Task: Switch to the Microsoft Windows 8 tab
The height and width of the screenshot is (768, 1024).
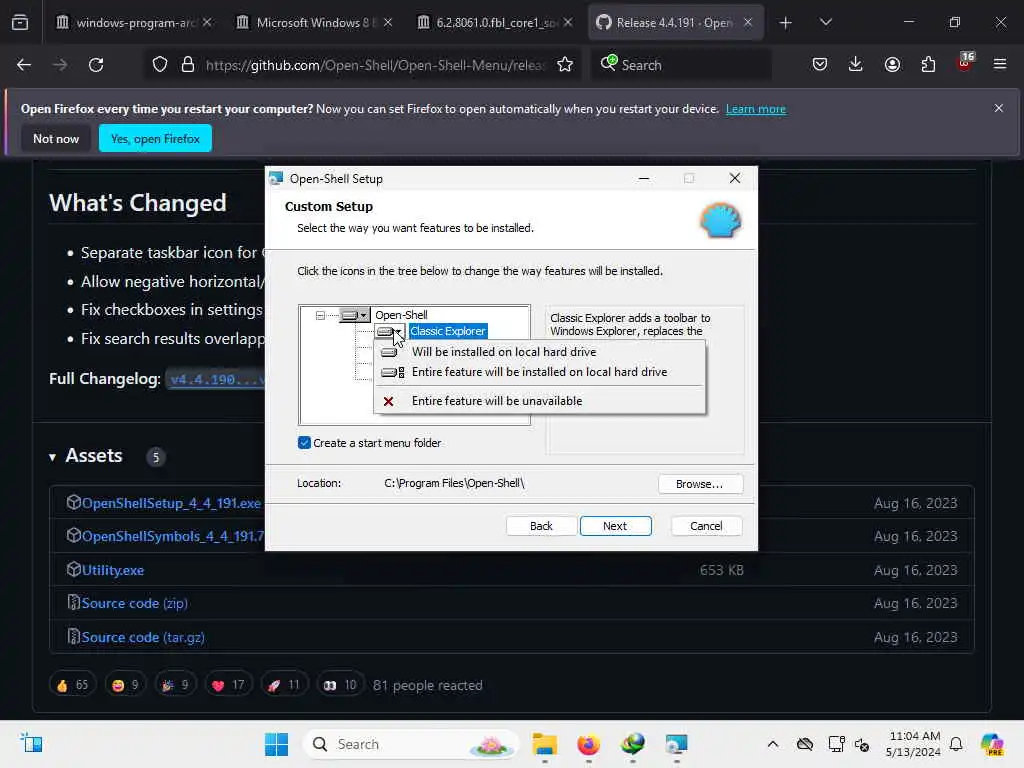Action: 315,23
